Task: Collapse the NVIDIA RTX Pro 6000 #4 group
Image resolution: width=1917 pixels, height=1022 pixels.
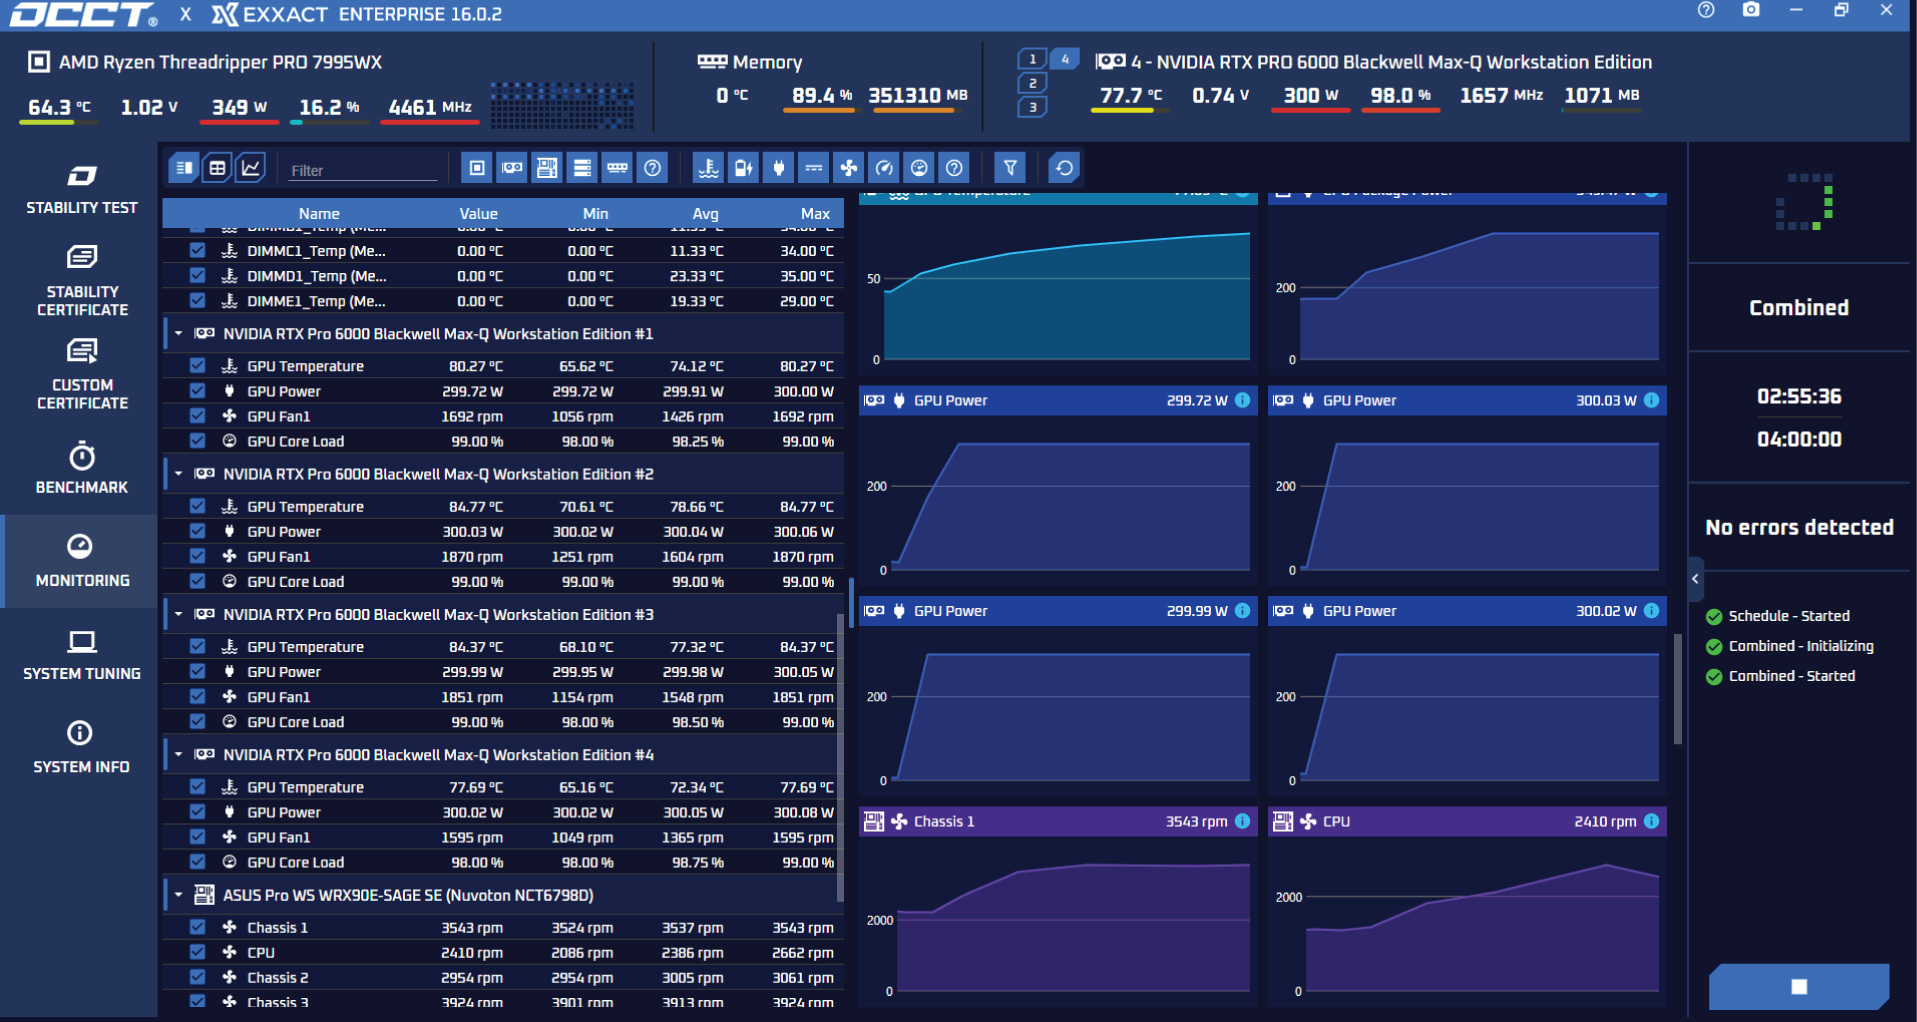Action: coord(178,754)
